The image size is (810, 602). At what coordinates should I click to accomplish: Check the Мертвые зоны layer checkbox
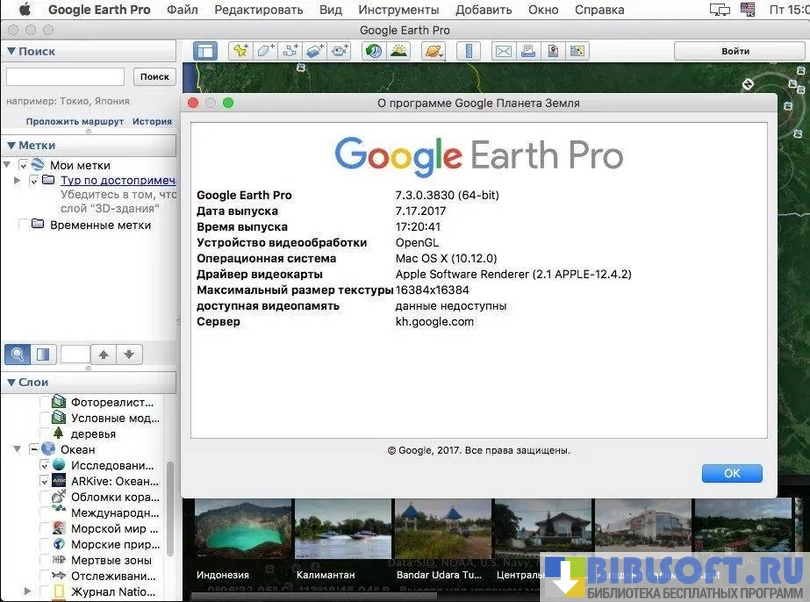coord(45,560)
